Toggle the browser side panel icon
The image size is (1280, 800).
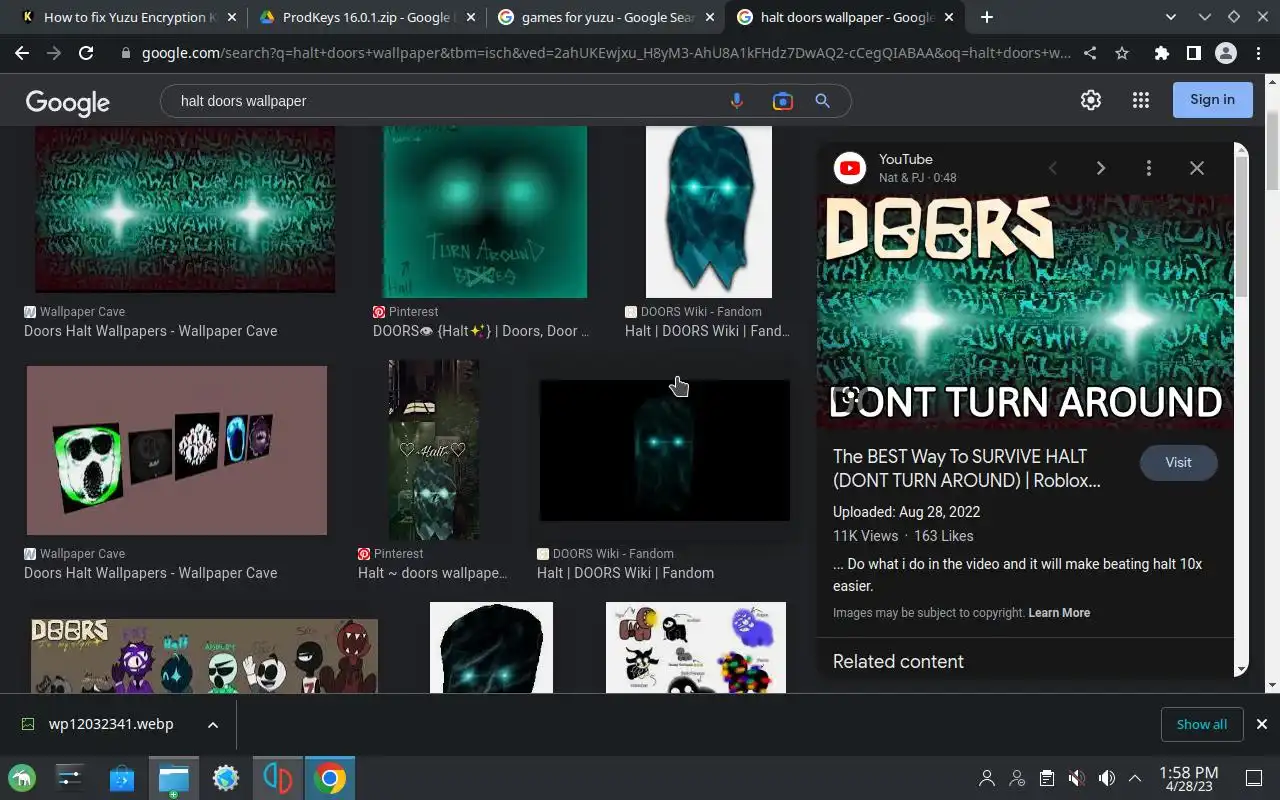pos(1193,54)
